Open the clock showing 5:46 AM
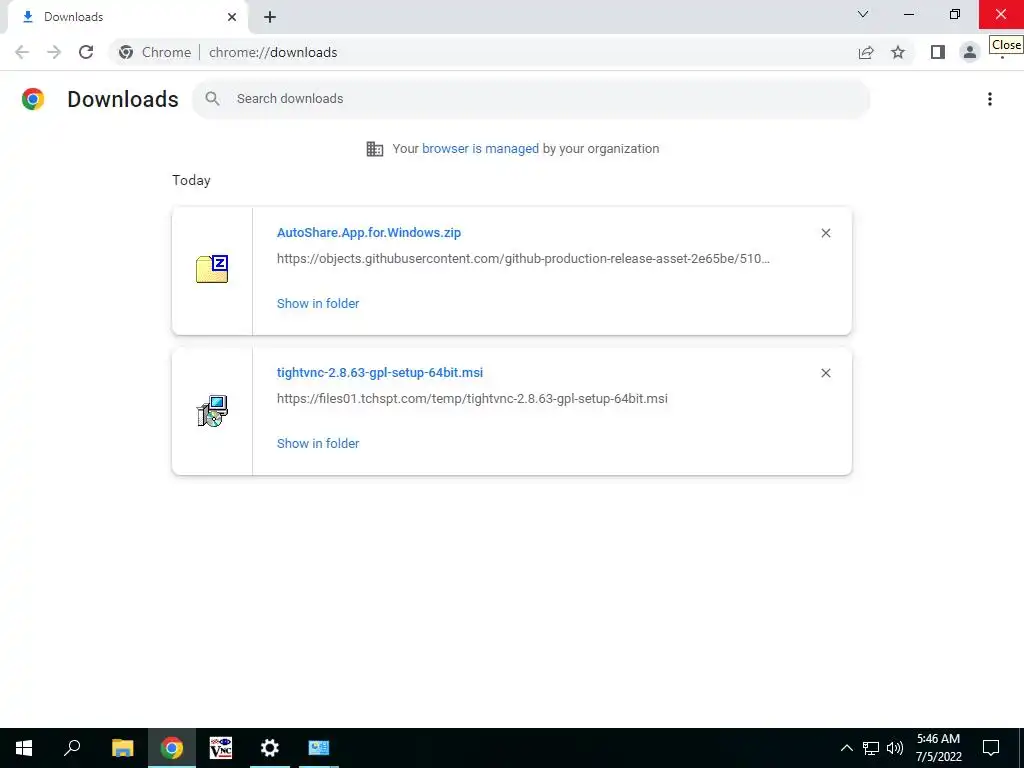Screen dimensions: 1024x768 click(x=938, y=748)
